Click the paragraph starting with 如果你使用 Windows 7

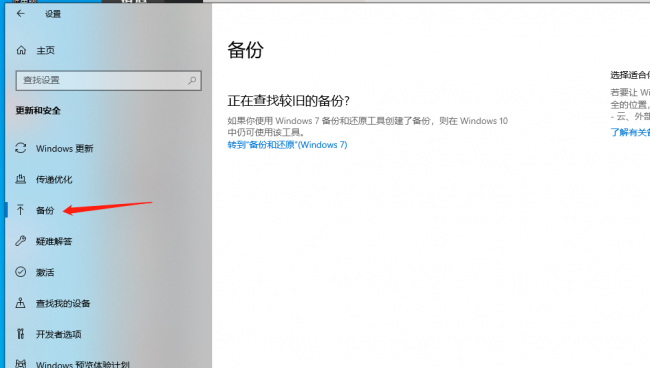tap(368, 126)
